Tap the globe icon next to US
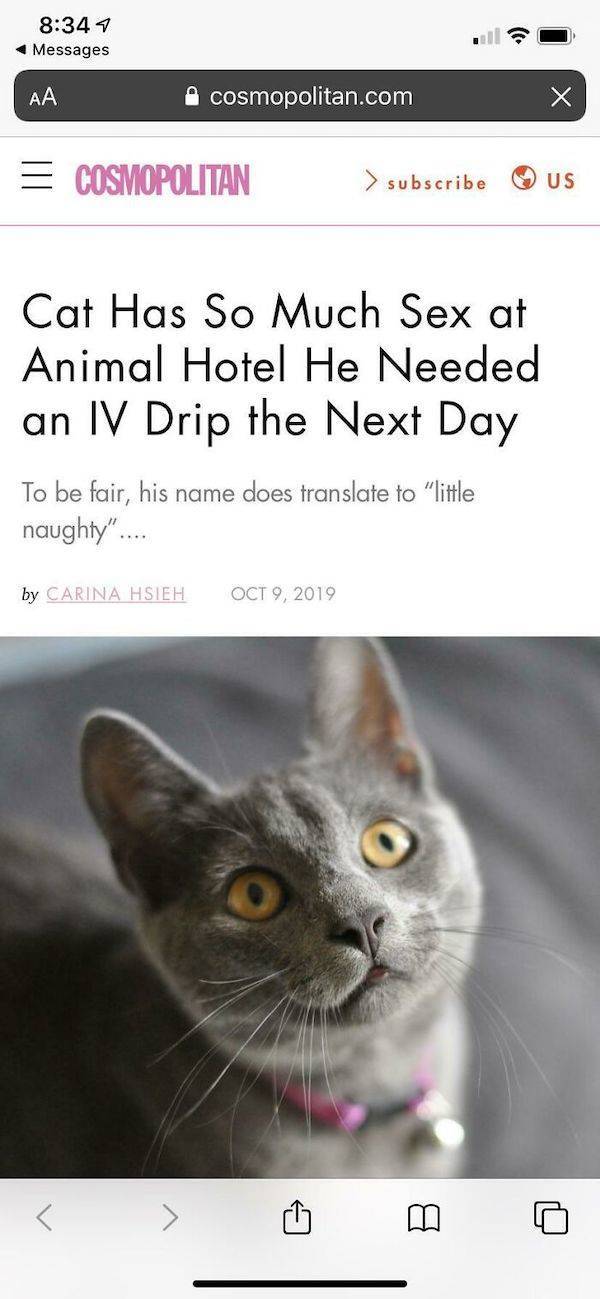Image resolution: width=600 pixels, height=1299 pixels. [523, 179]
